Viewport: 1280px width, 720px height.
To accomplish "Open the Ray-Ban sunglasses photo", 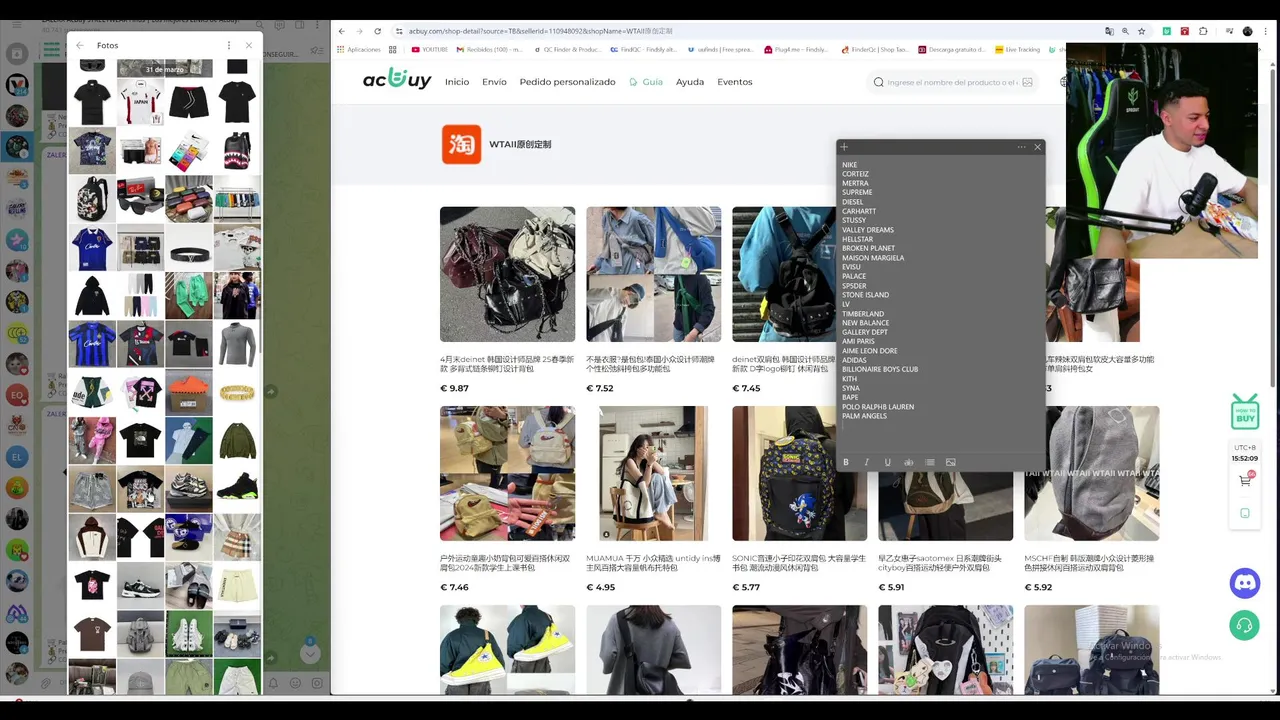I will point(140,199).
